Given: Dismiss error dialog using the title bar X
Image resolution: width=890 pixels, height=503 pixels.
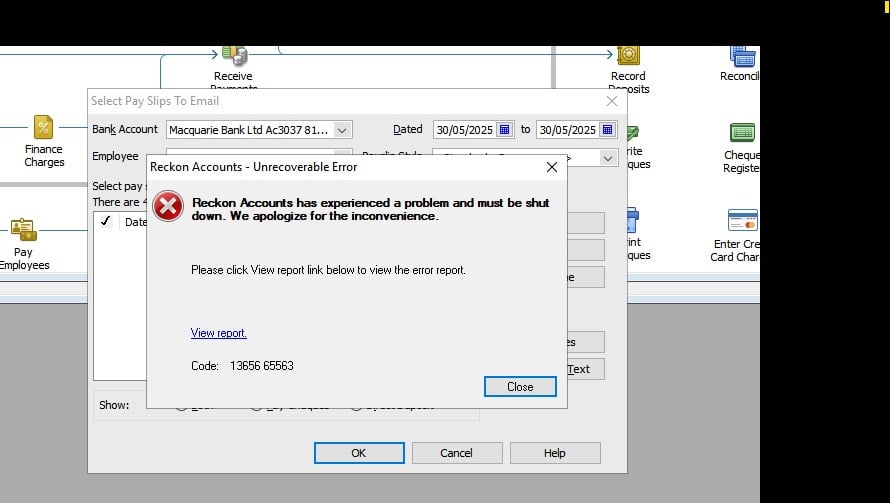Looking at the screenshot, I should 552,167.
